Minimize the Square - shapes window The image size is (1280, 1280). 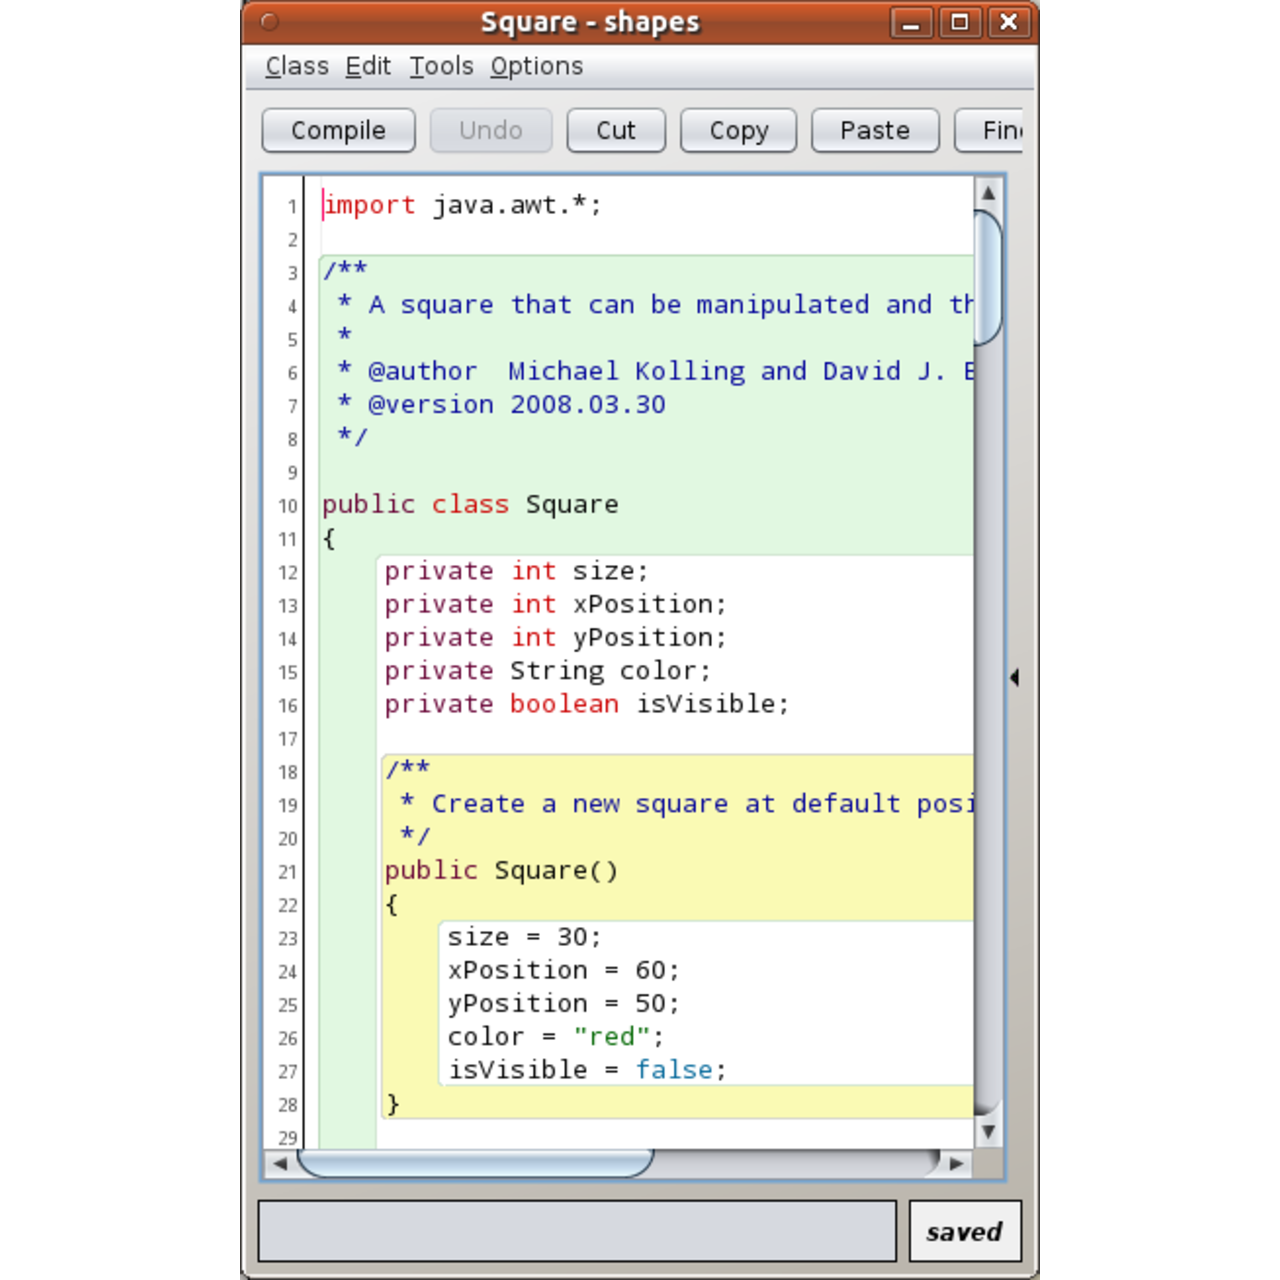911,22
